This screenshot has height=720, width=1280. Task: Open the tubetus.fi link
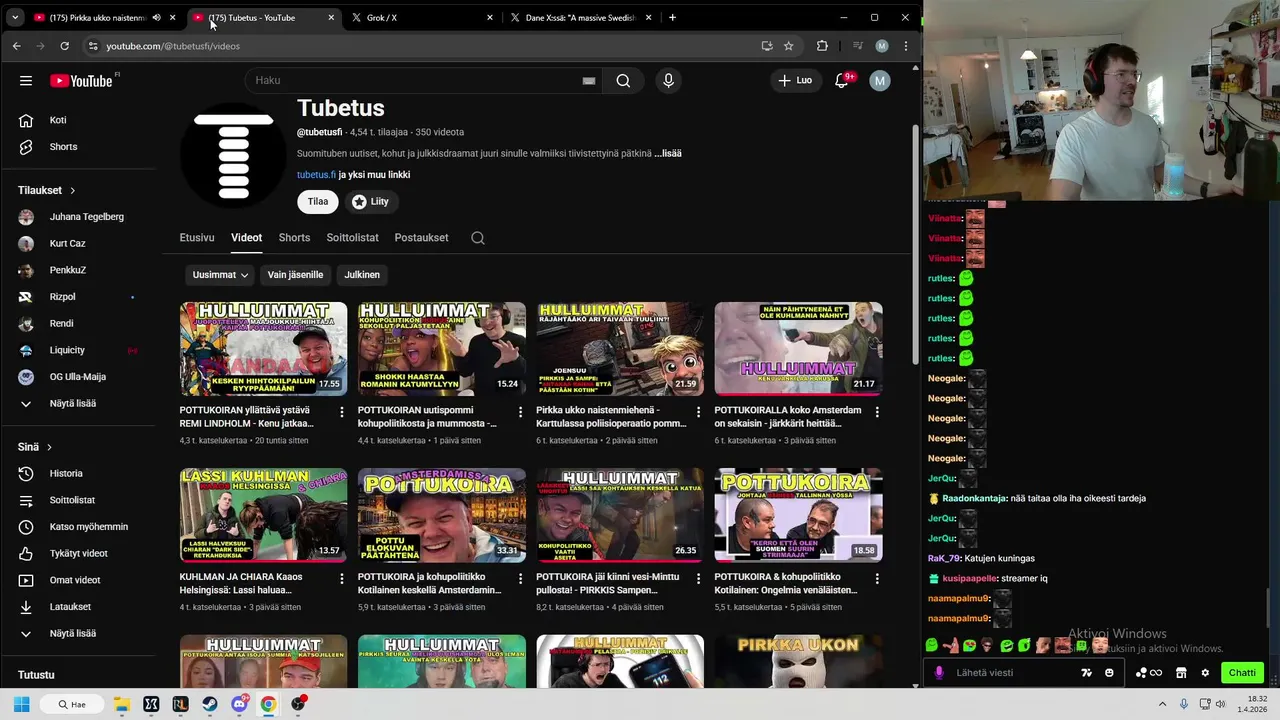click(x=316, y=175)
